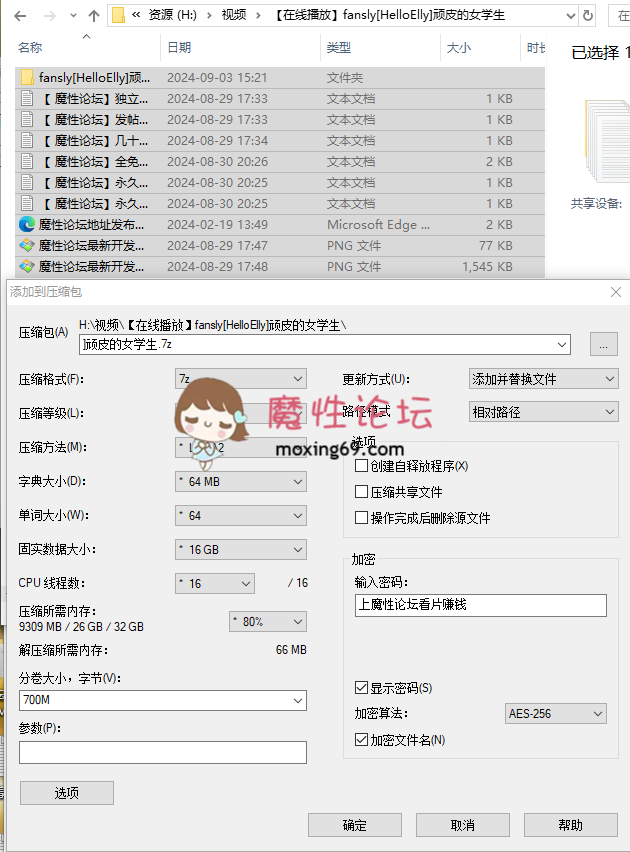This screenshot has width=630, height=852.
Task: Expand the dictionary size 64 MB dropdown
Action: (240, 482)
